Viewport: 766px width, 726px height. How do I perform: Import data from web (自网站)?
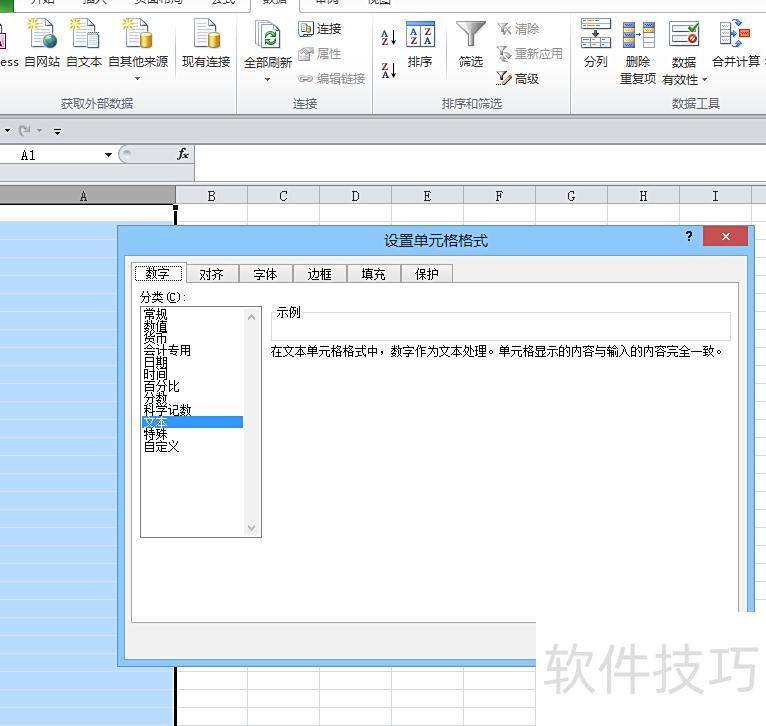pyautogui.click(x=43, y=43)
